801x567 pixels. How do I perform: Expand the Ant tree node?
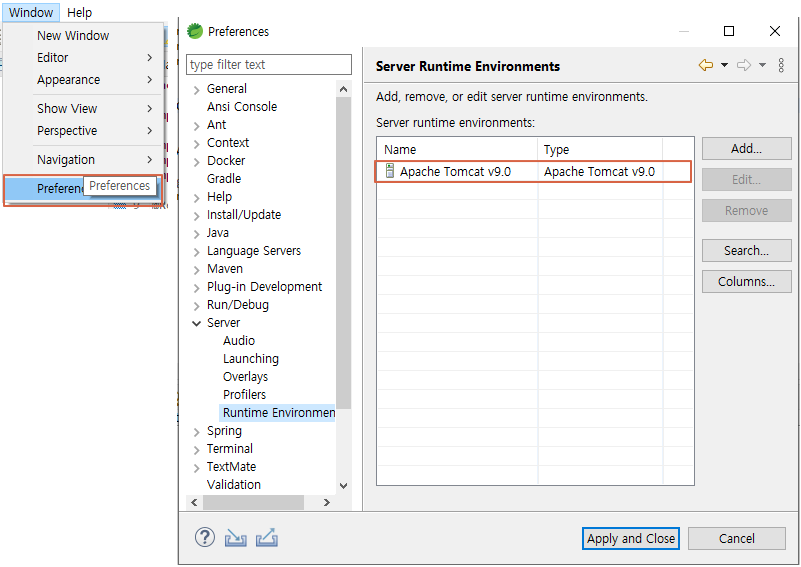(197, 126)
